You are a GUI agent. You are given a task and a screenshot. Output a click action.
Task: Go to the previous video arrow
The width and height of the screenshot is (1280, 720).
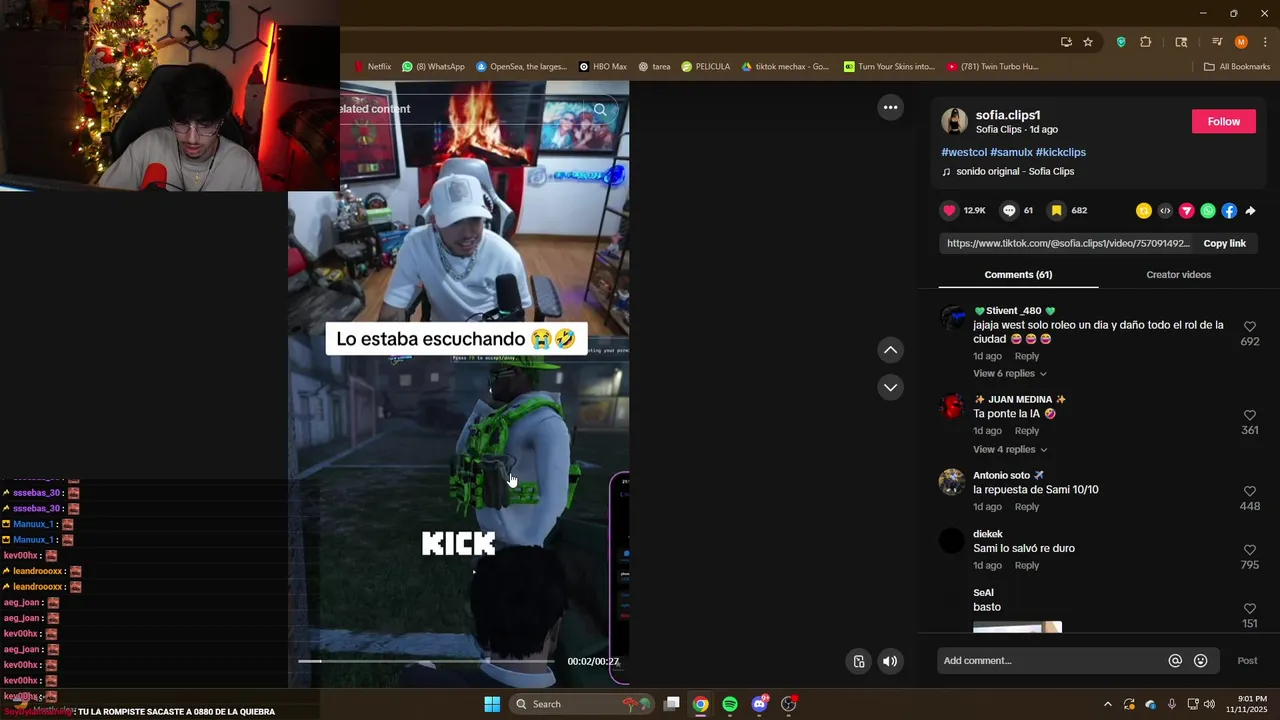point(890,350)
